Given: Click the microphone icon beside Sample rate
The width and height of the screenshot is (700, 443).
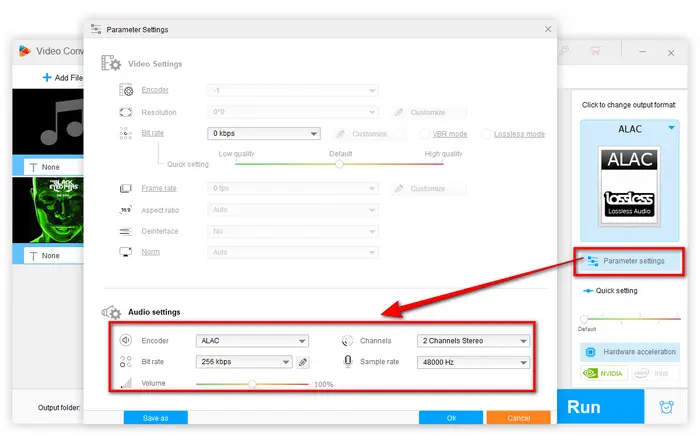Looking at the screenshot, I should 348,361.
